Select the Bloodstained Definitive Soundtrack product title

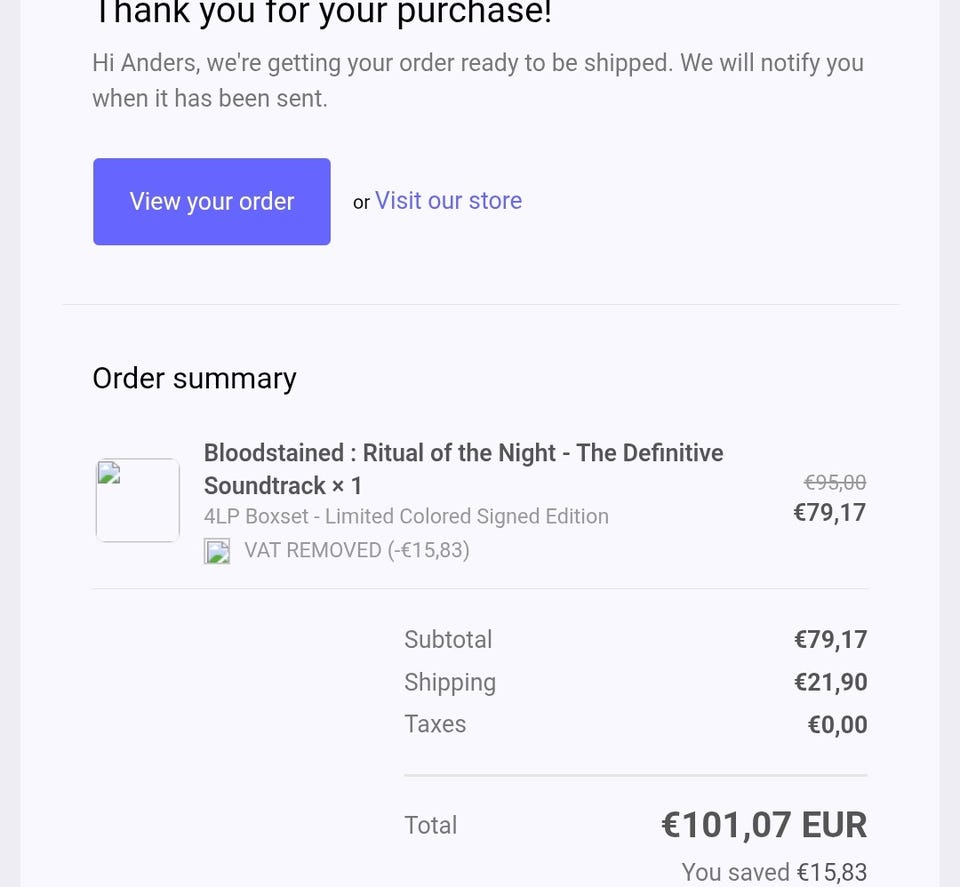pyautogui.click(x=463, y=469)
